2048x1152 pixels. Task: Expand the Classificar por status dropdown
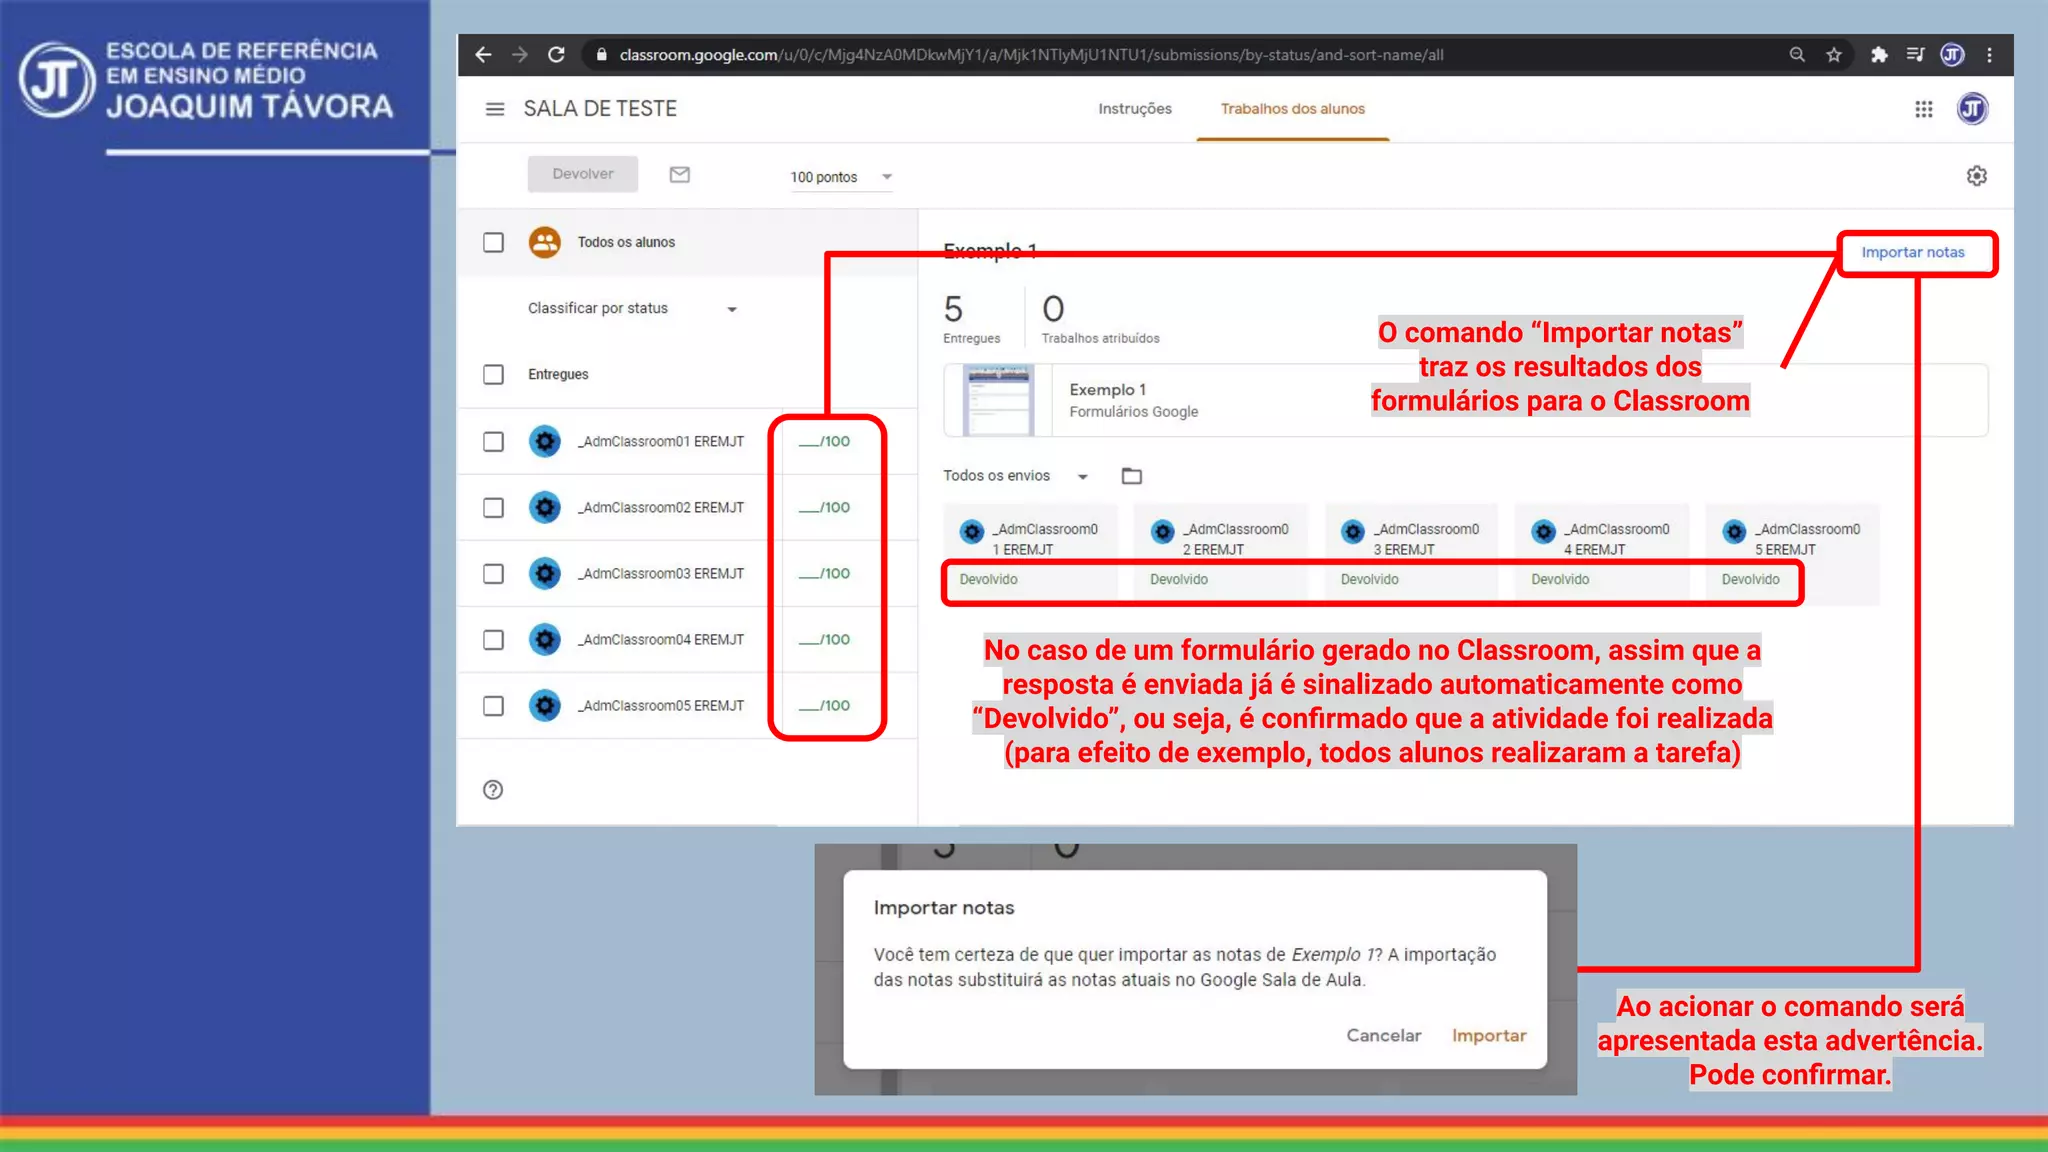[632, 309]
